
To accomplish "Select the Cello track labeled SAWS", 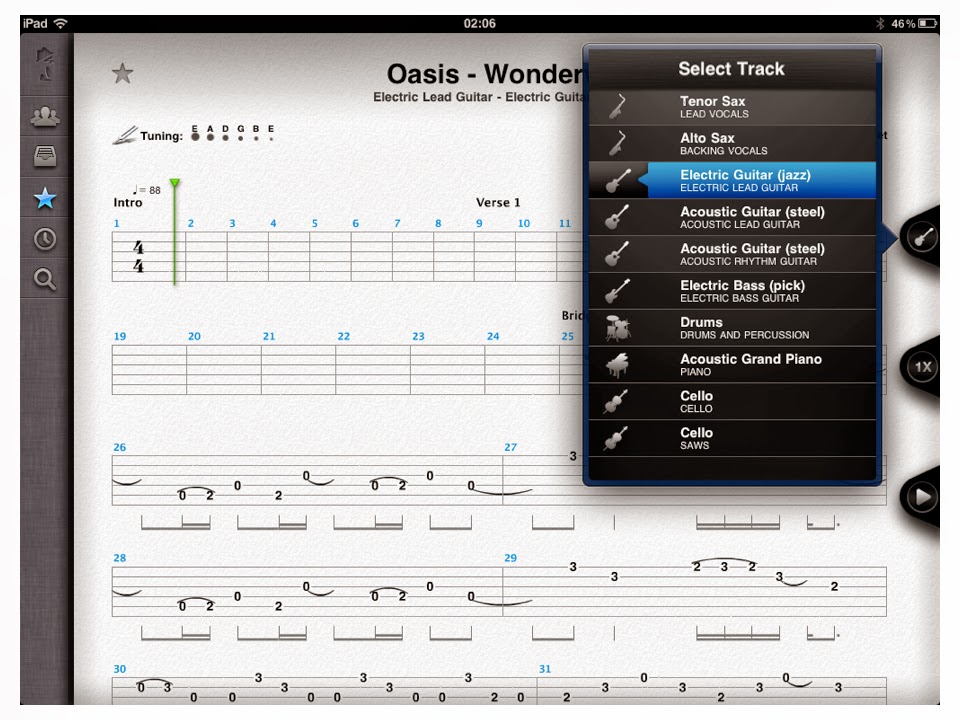I will pos(732,438).
